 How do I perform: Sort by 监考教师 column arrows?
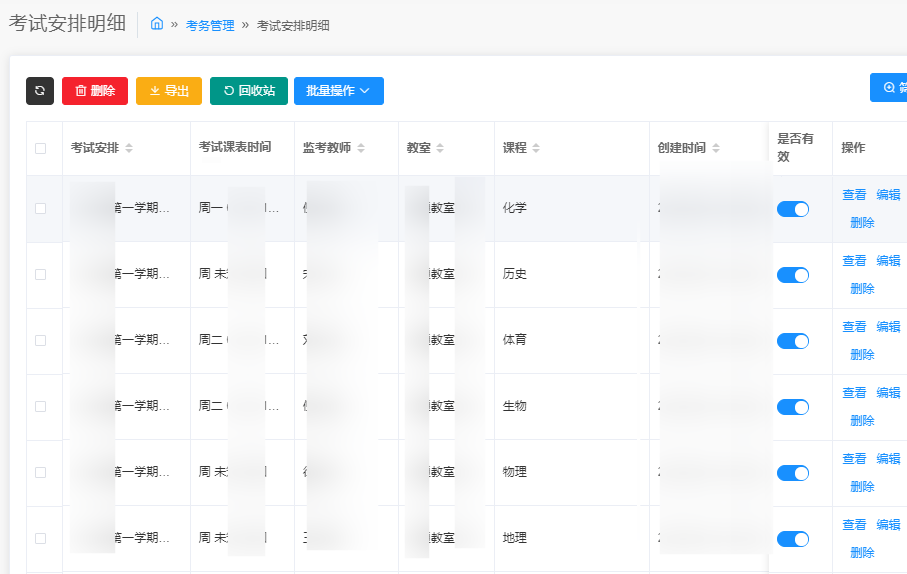tap(361, 148)
